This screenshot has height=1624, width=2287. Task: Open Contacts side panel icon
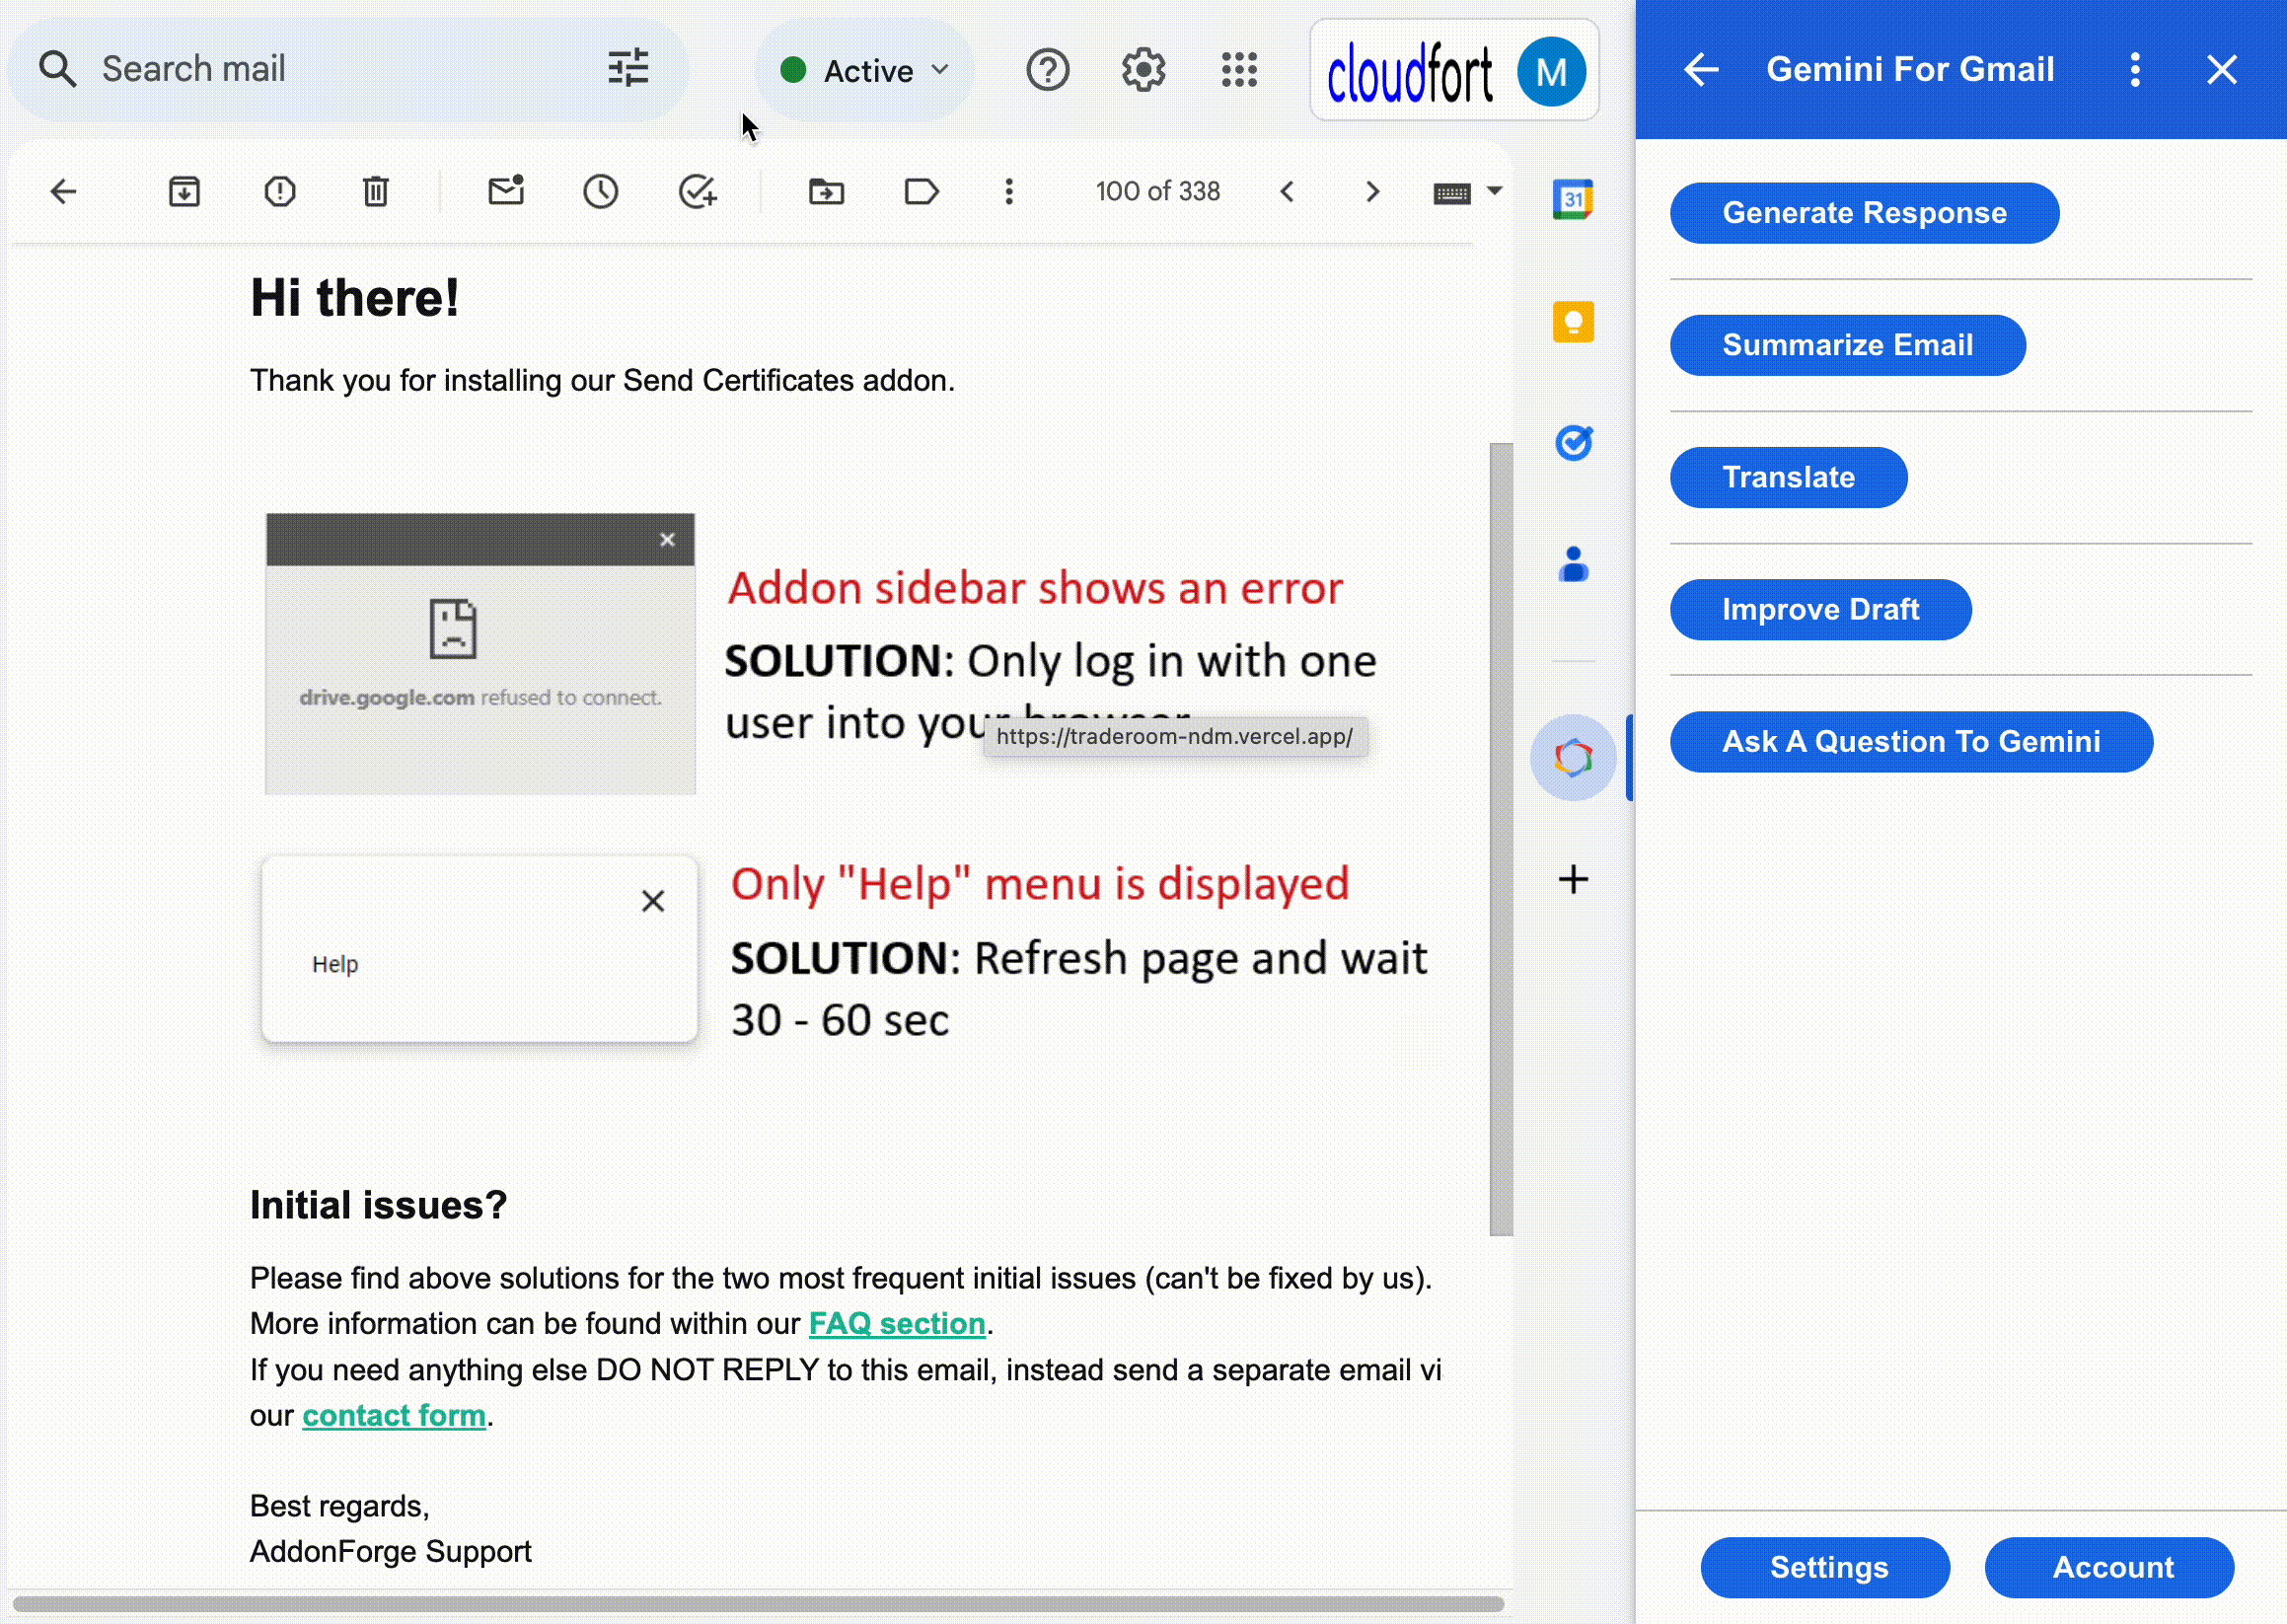[1573, 564]
